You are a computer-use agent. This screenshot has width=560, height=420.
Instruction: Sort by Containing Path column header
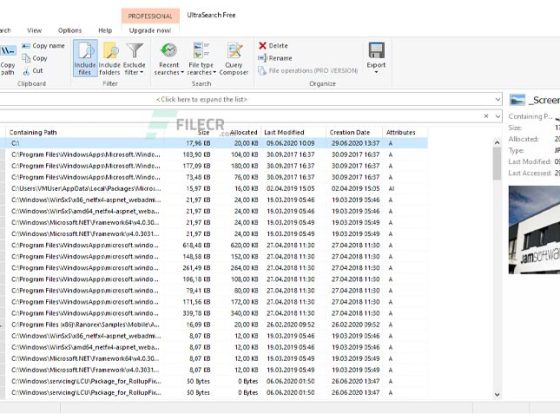click(84, 132)
